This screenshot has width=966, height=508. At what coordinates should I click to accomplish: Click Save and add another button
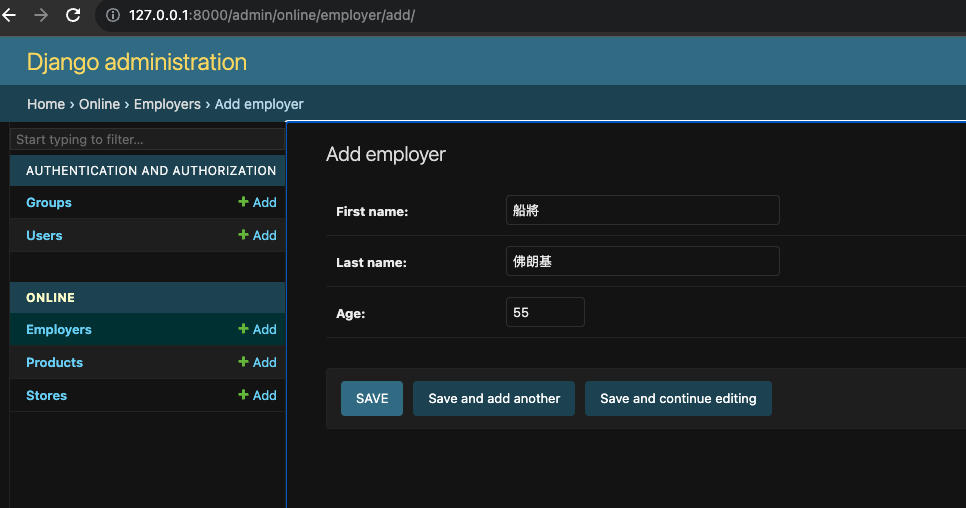[x=494, y=398]
